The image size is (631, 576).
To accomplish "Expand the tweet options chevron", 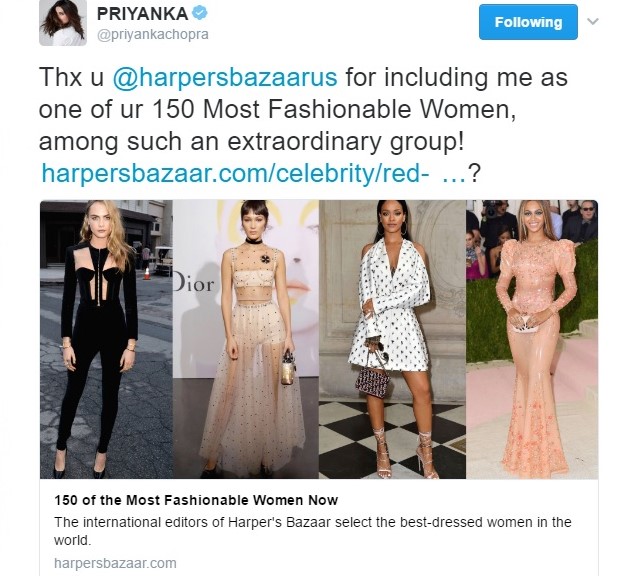I will 593,21.
